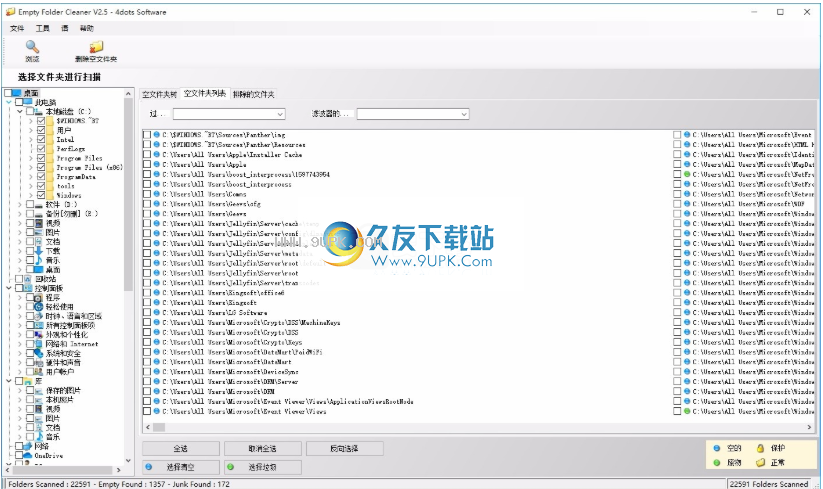The image size is (823, 489).
Task: Click the tree panel's horizontal scrollbar thumb
Action: [x=63, y=470]
